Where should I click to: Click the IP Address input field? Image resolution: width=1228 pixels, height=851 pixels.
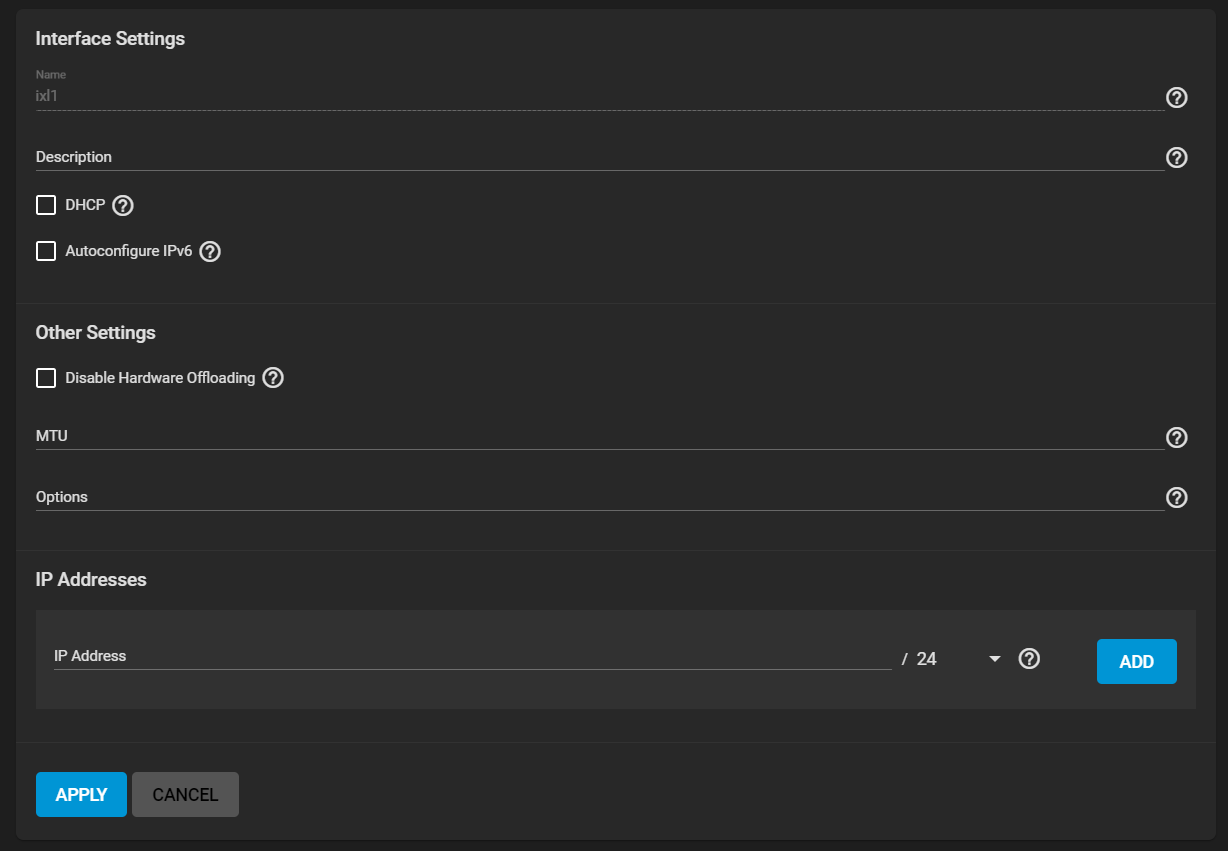coord(472,657)
